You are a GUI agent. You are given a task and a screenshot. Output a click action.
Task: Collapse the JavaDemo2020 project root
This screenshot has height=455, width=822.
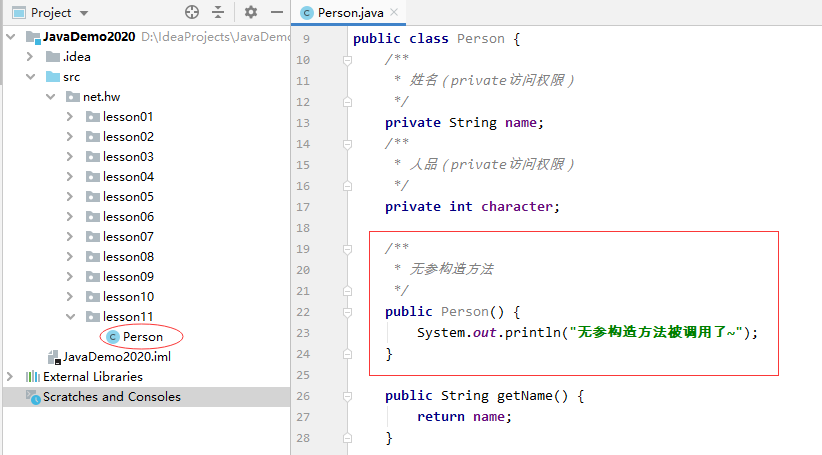coord(11,37)
